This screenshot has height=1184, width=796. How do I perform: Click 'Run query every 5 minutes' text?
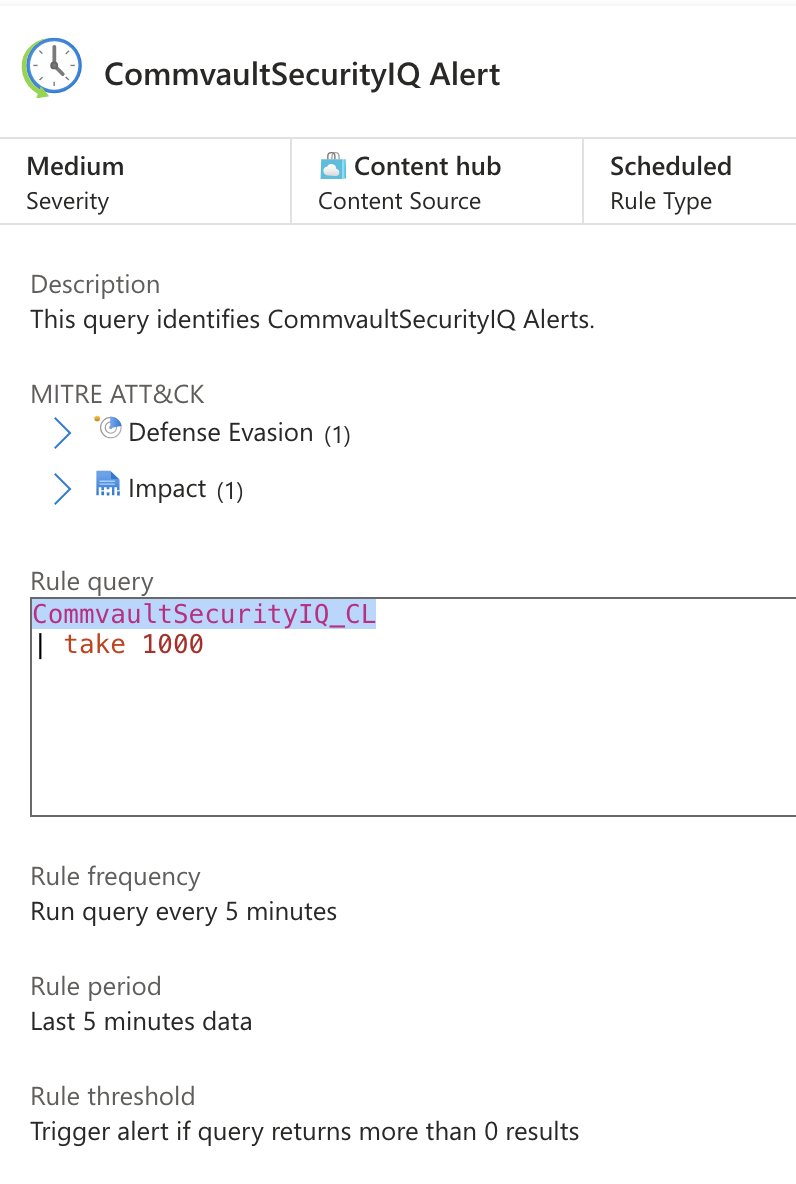click(x=184, y=912)
